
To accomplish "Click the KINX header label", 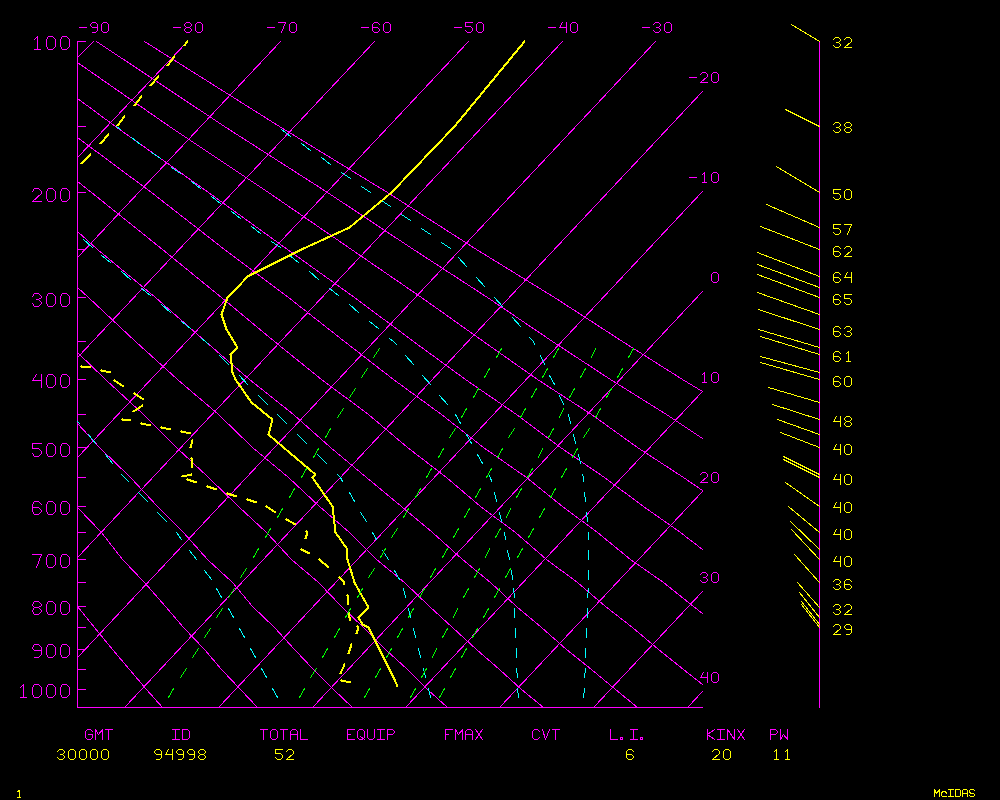I will (727, 735).
